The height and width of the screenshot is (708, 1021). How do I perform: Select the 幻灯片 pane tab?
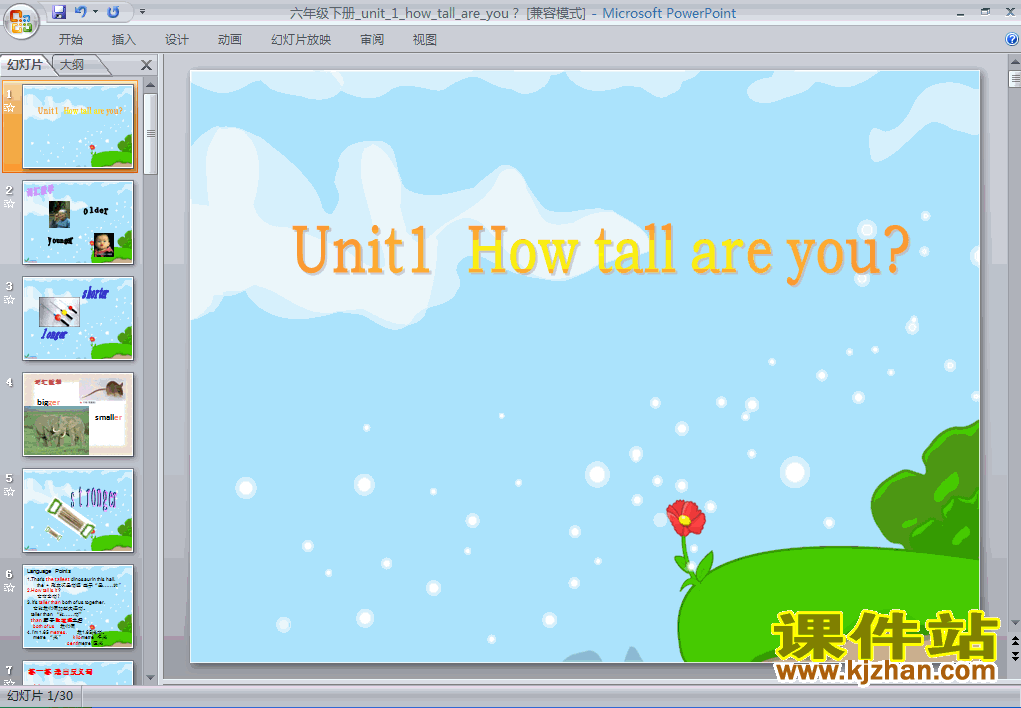pos(25,64)
